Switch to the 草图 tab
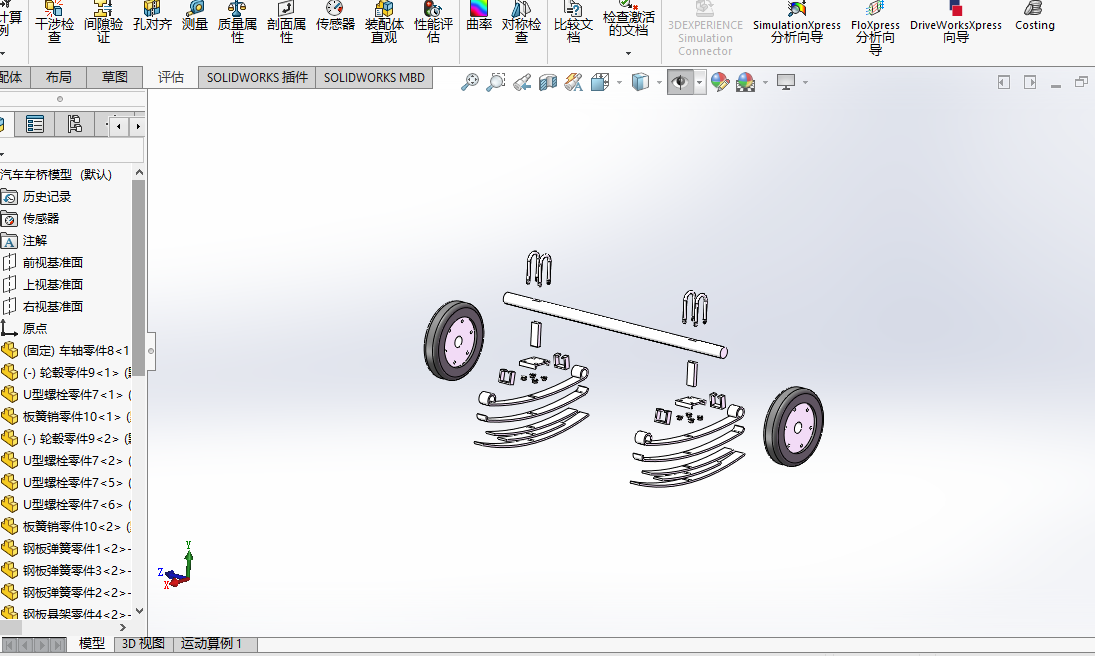This screenshot has width=1095, height=656. pyautogui.click(x=115, y=78)
